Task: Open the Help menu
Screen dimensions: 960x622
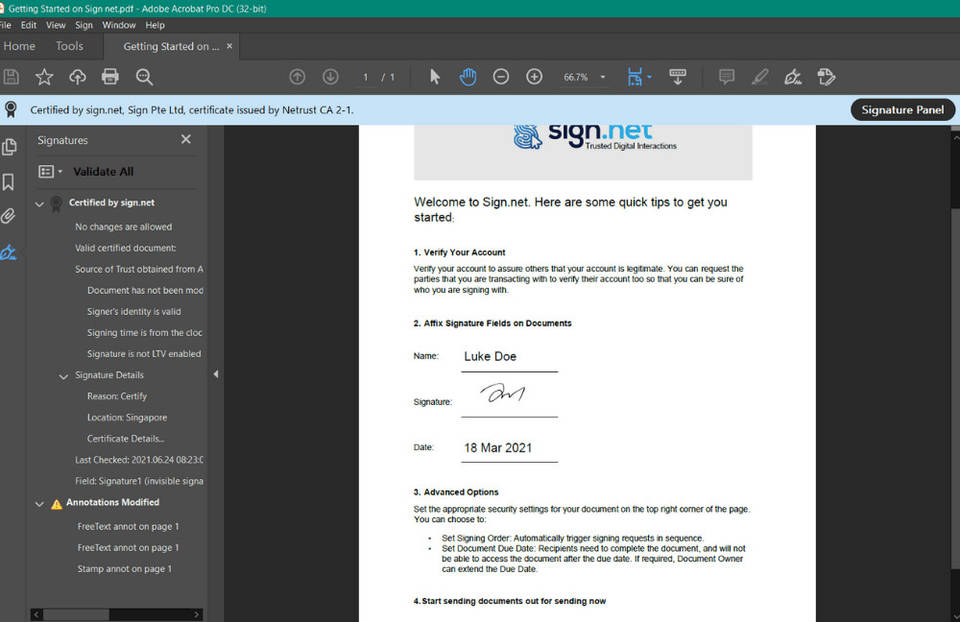Action: click(155, 25)
